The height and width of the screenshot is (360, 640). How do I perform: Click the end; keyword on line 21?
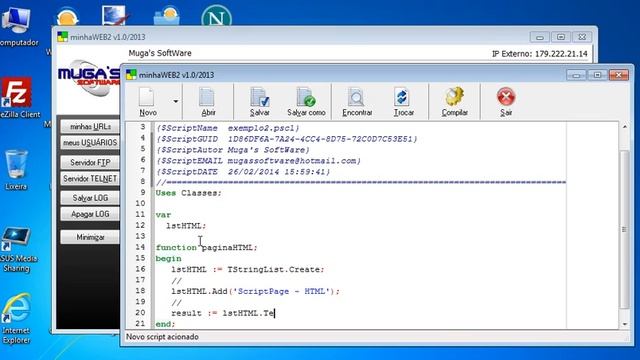(165, 324)
